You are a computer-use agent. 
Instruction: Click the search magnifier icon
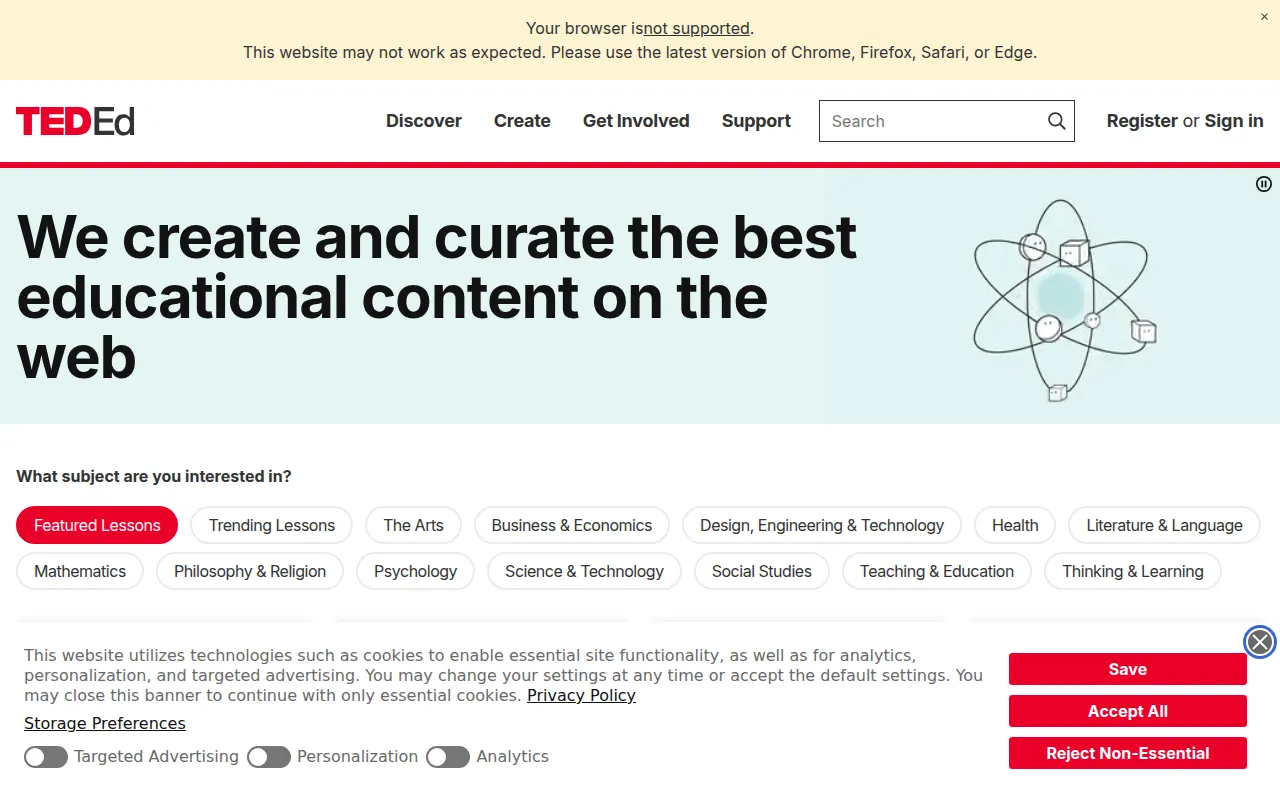[x=1056, y=121]
